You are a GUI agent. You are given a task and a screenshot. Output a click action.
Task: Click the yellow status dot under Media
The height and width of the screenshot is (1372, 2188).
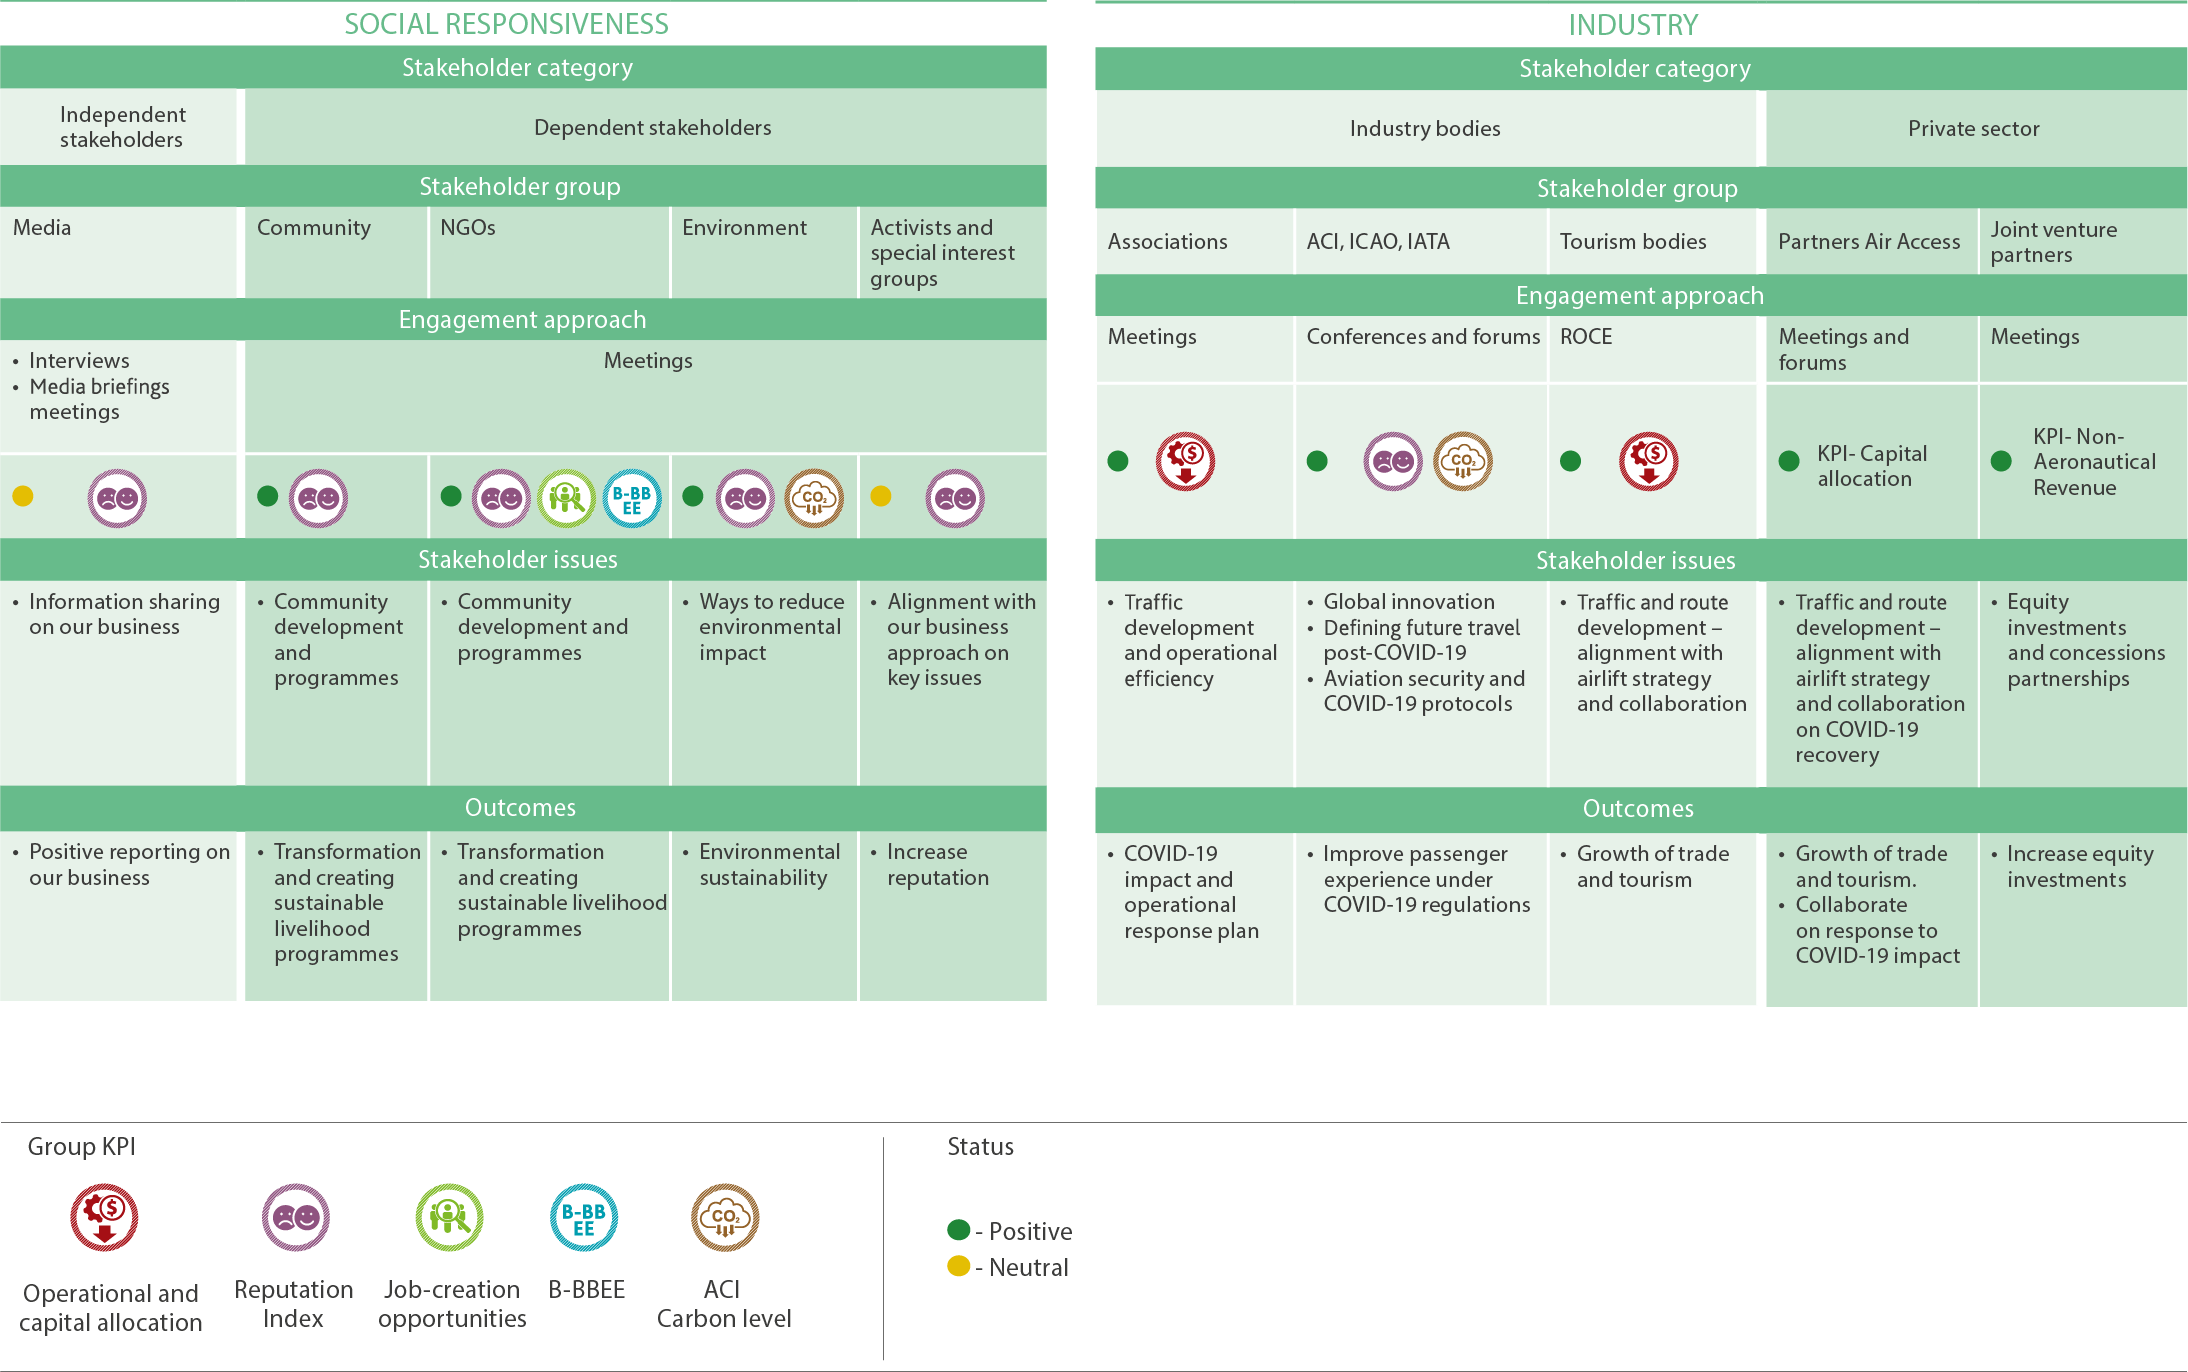click(x=23, y=496)
